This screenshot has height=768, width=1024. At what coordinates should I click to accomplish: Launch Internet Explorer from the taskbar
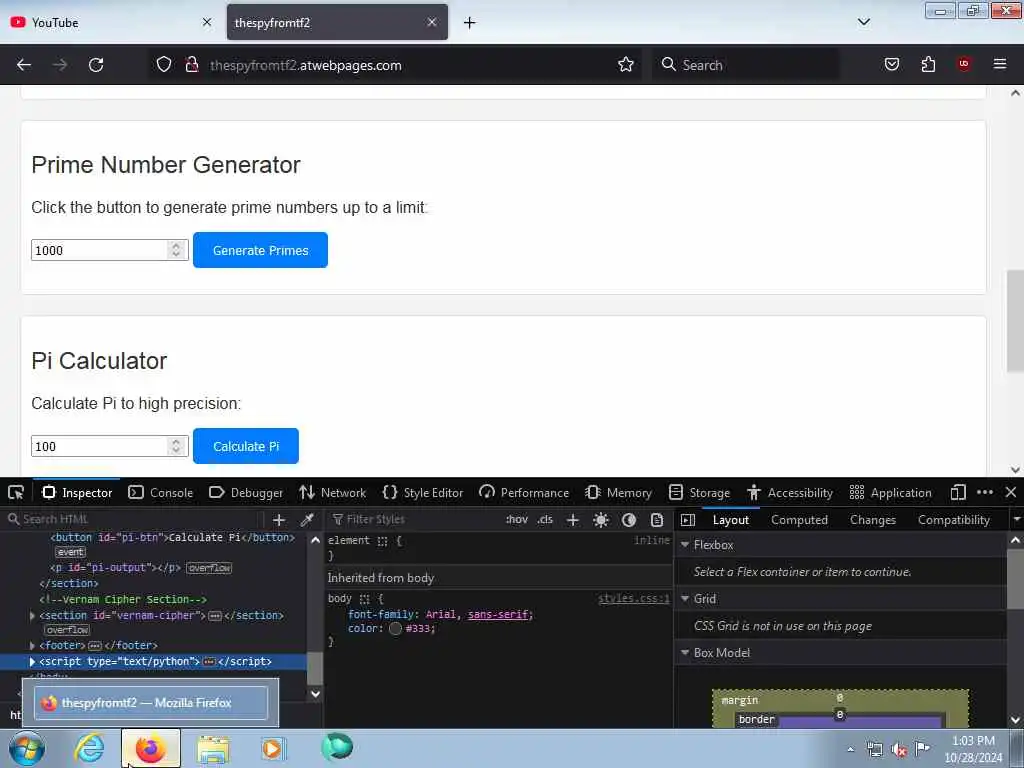point(89,748)
